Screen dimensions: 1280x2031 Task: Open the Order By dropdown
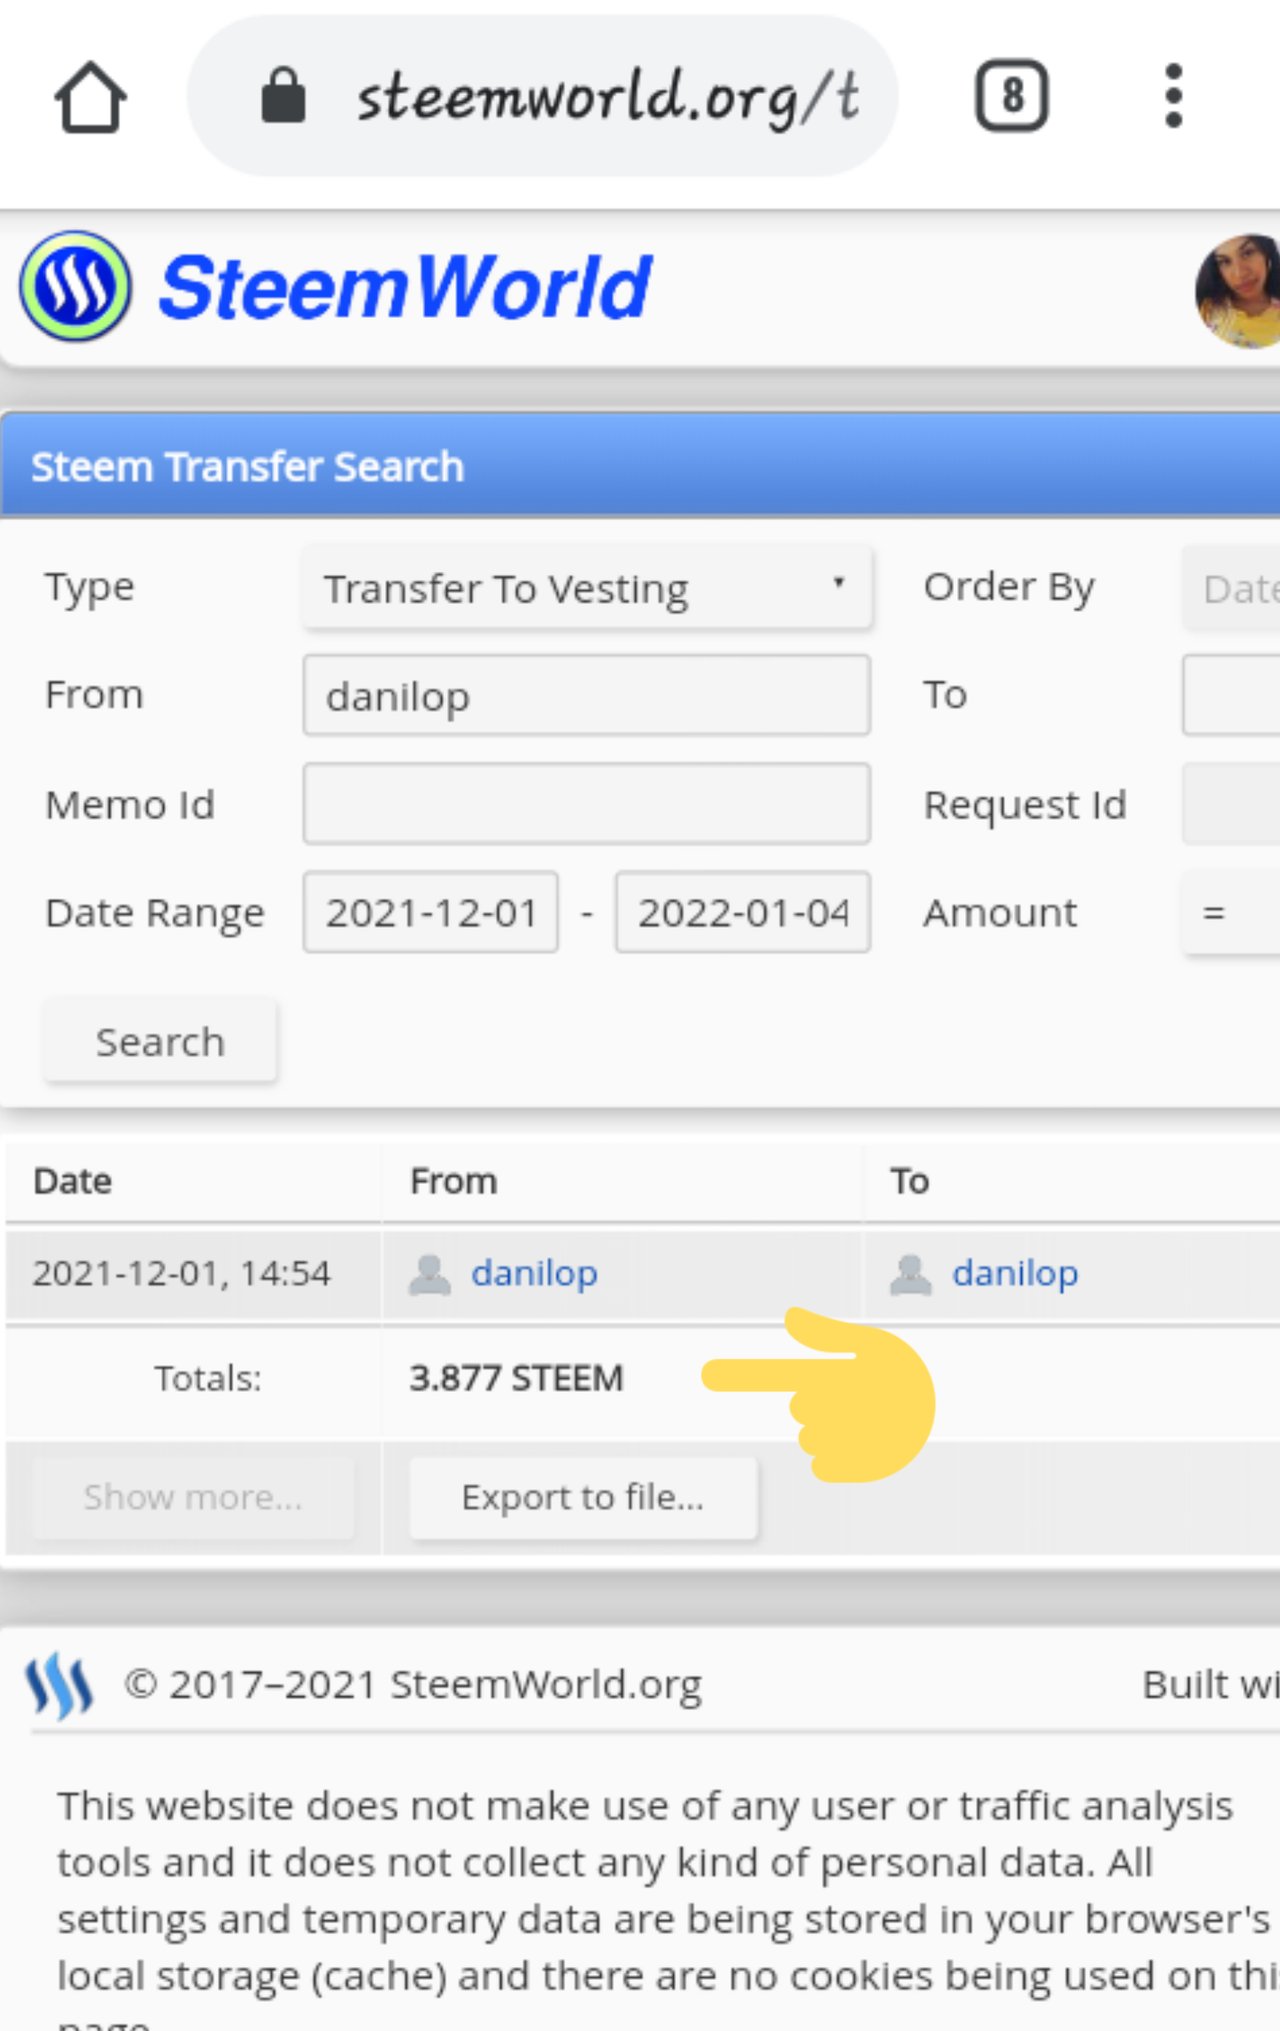click(1231, 588)
